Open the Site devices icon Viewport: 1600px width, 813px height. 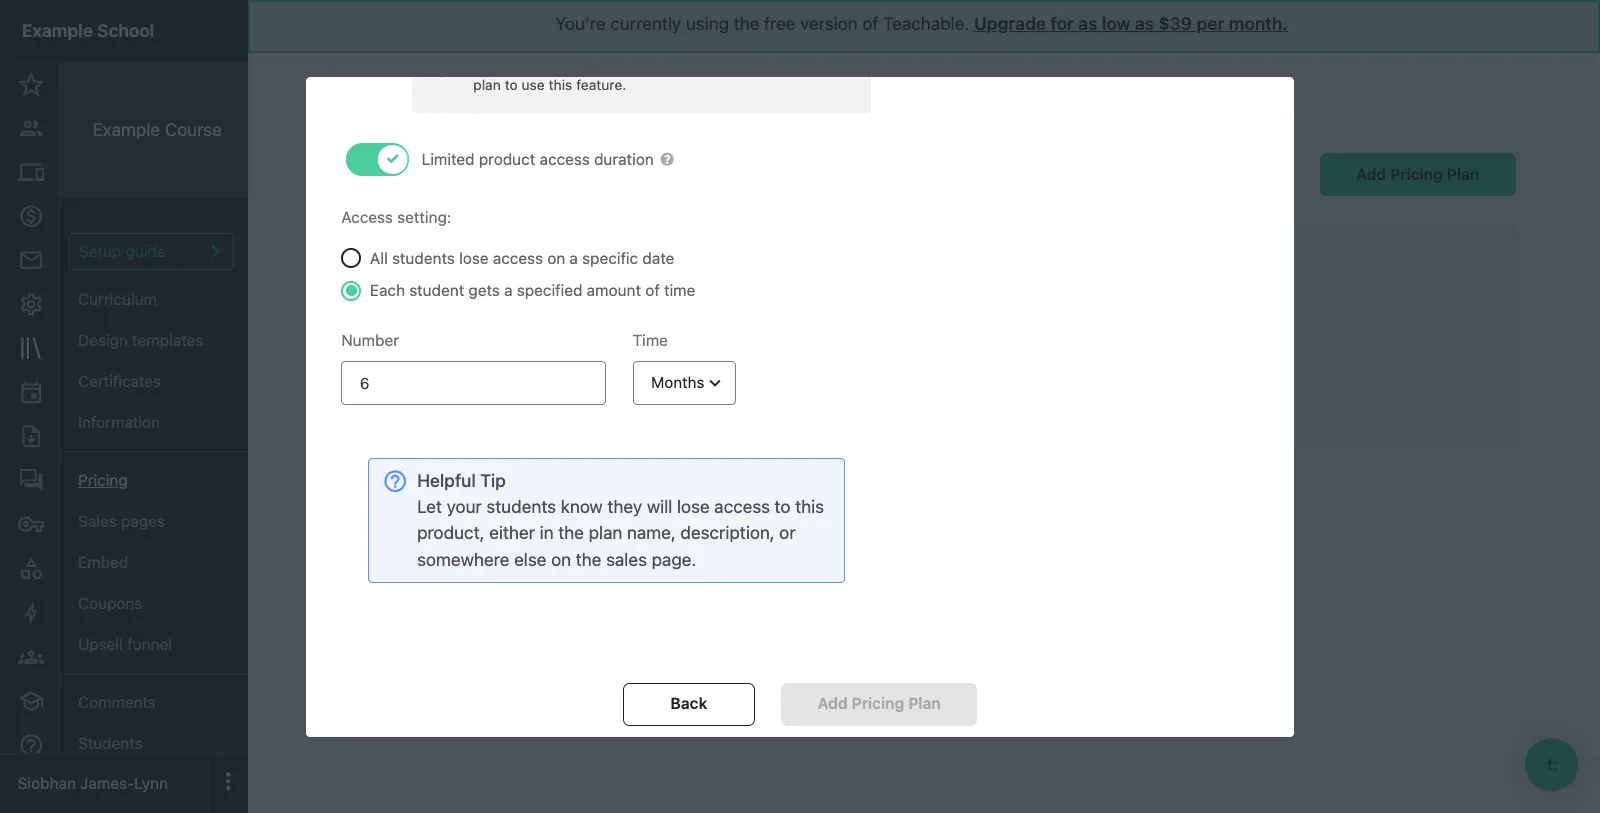coord(31,172)
